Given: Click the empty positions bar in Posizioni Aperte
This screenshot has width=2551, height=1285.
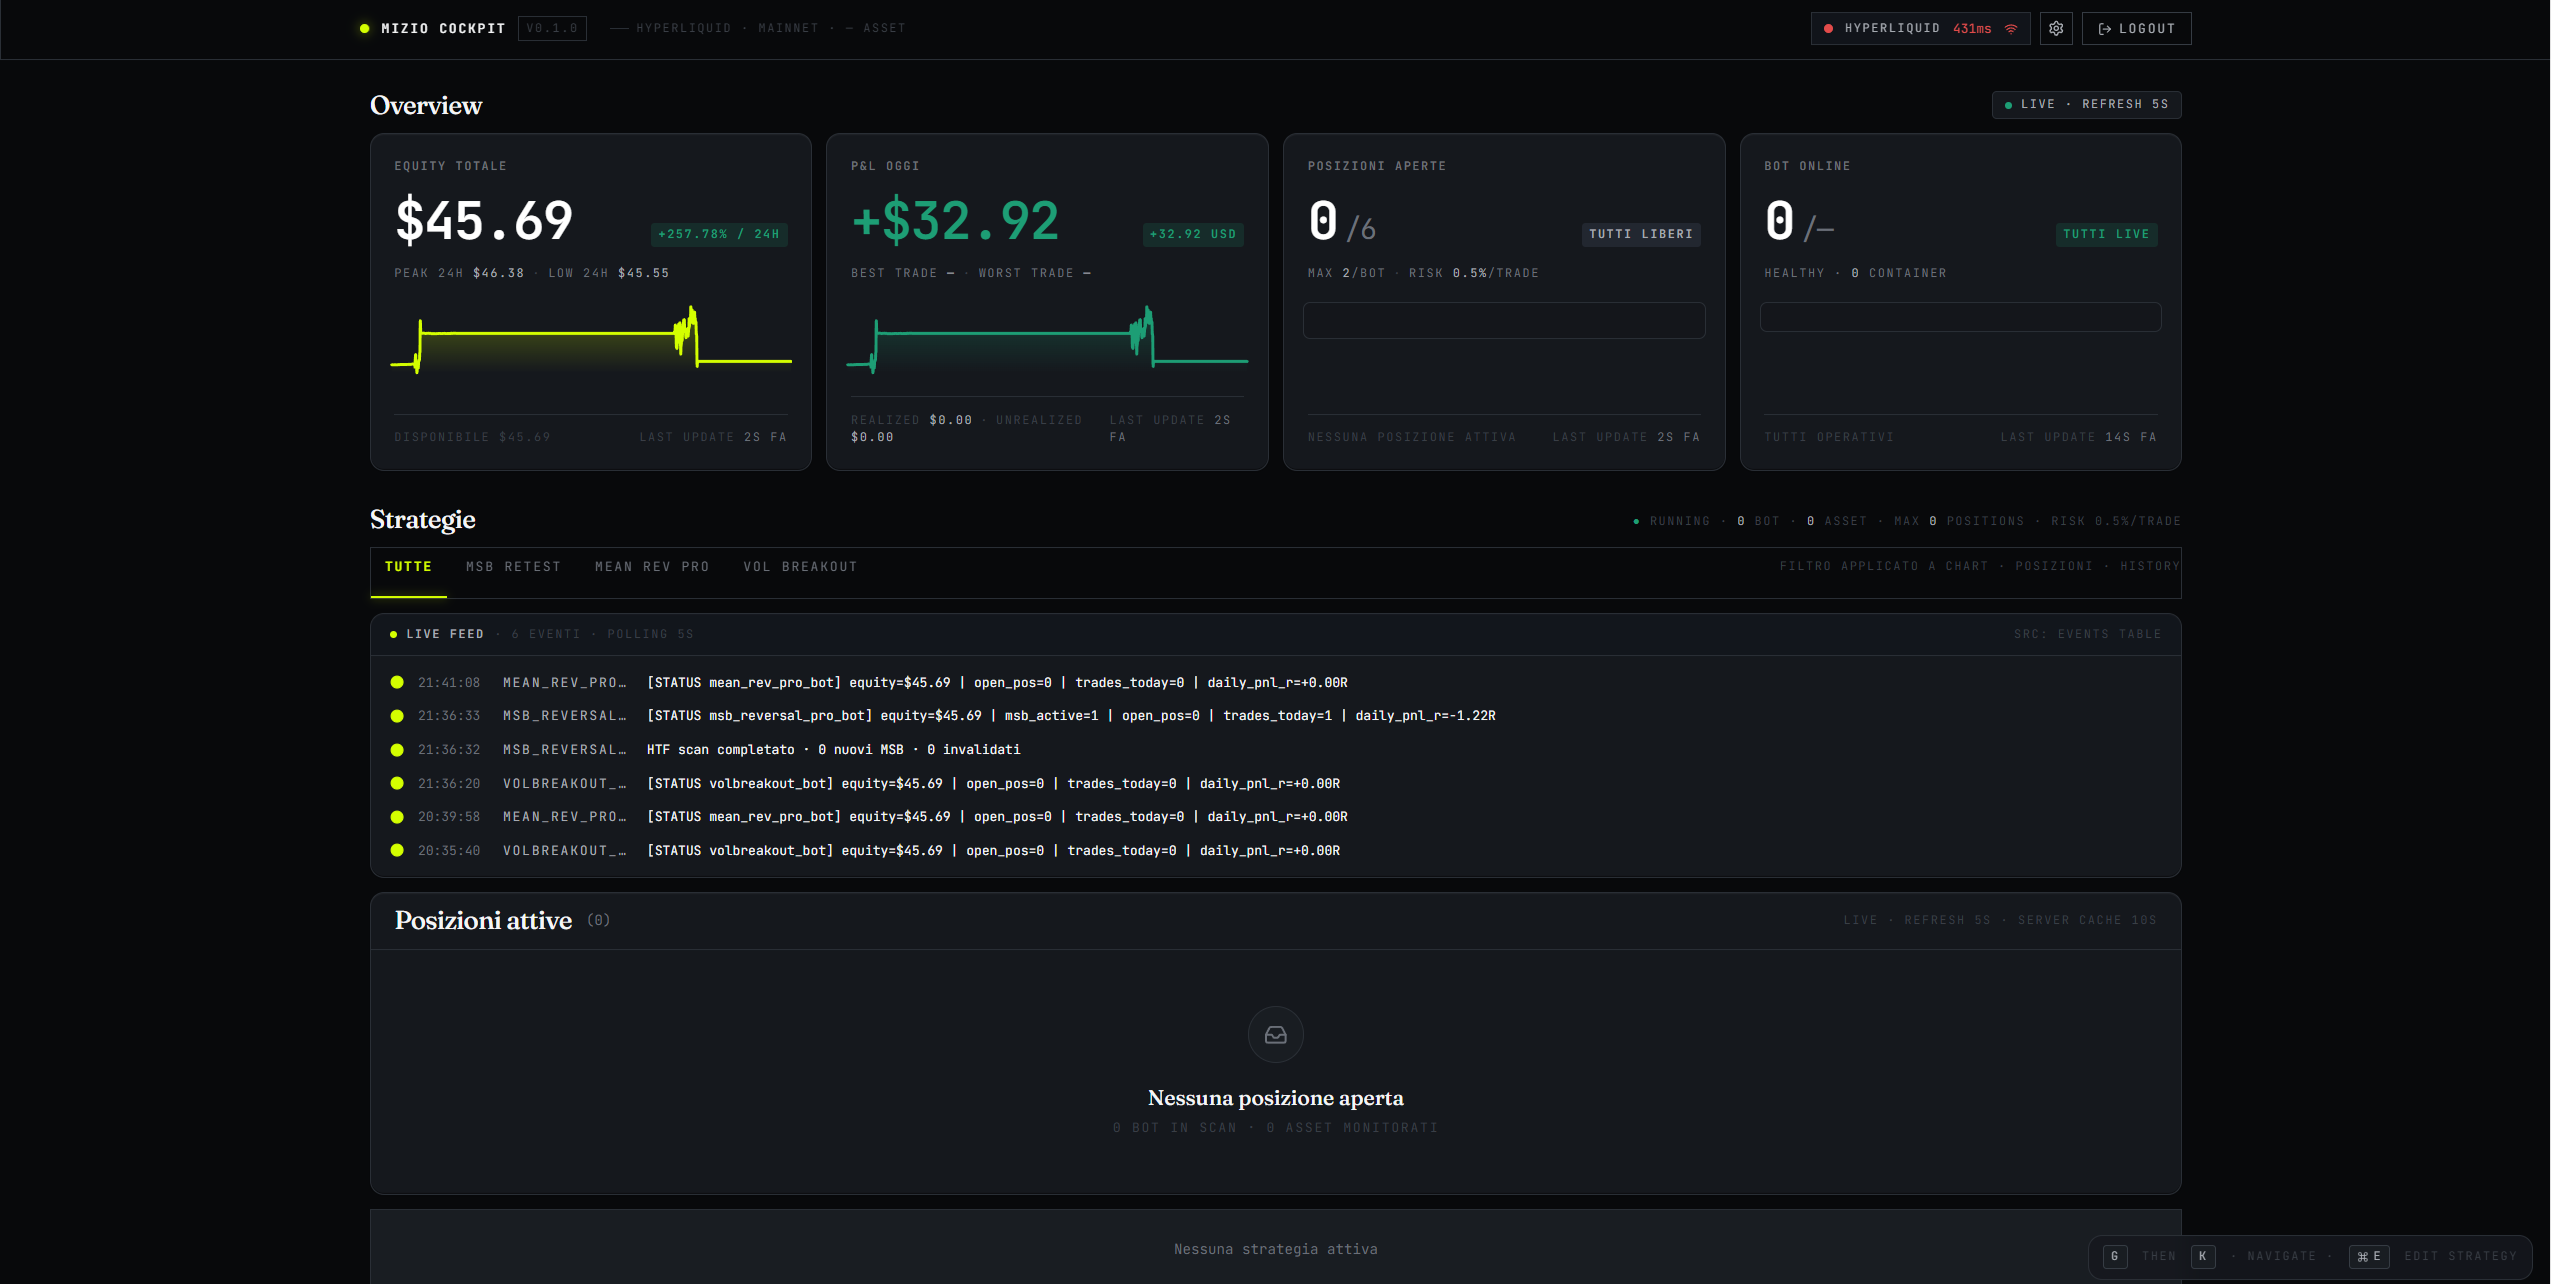Looking at the screenshot, I should 1504,321.
